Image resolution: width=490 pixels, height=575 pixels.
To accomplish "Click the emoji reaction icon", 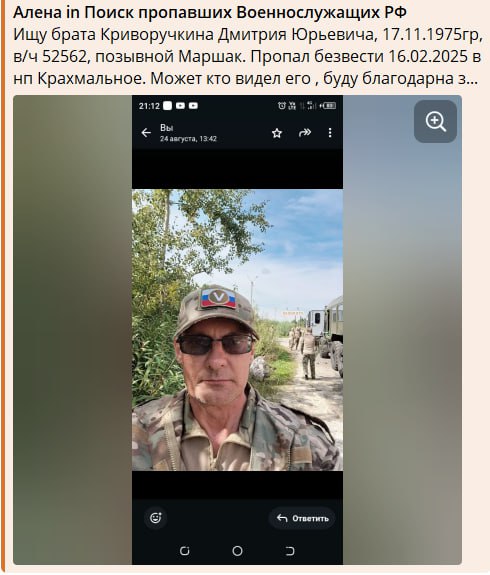I will tap(156, 518).
